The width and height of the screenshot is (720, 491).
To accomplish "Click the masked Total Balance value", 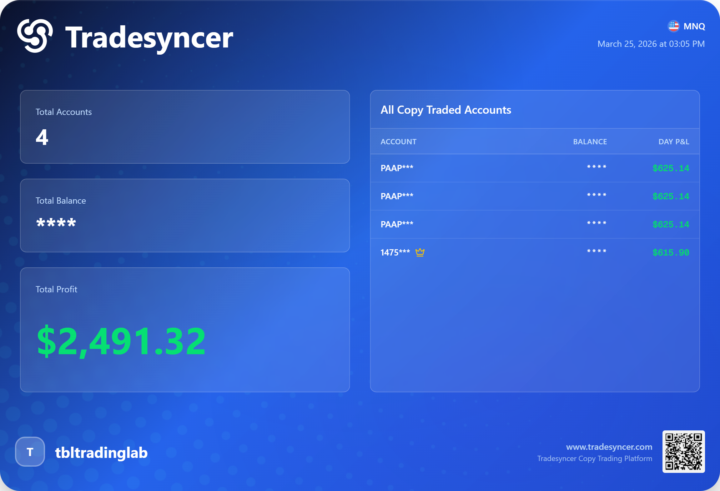I will (56, 224).
